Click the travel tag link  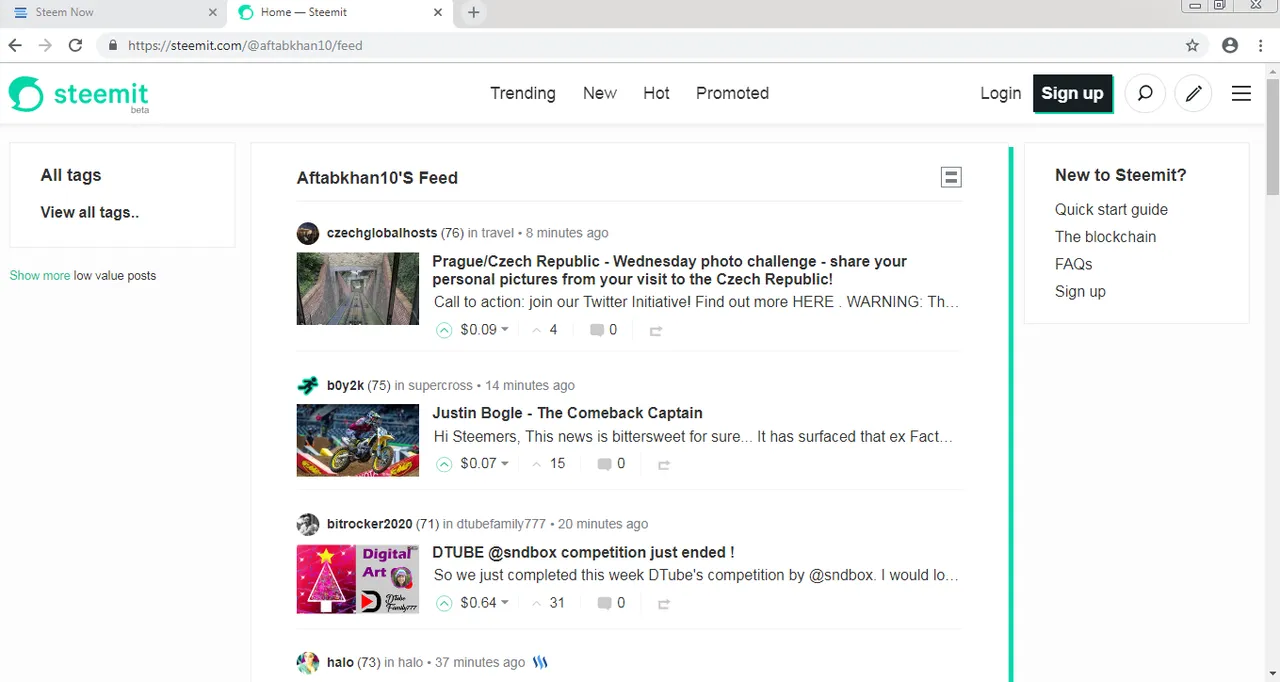click(x=497, y=233)
